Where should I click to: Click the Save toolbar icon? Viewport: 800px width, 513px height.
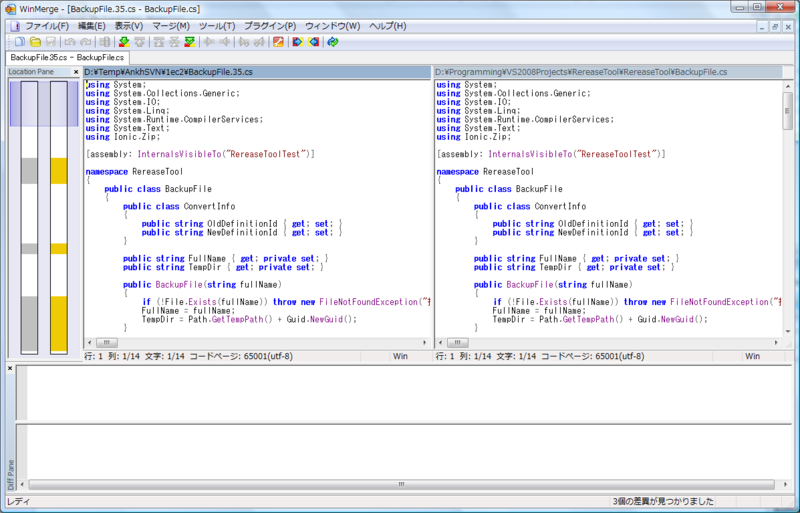51,42
